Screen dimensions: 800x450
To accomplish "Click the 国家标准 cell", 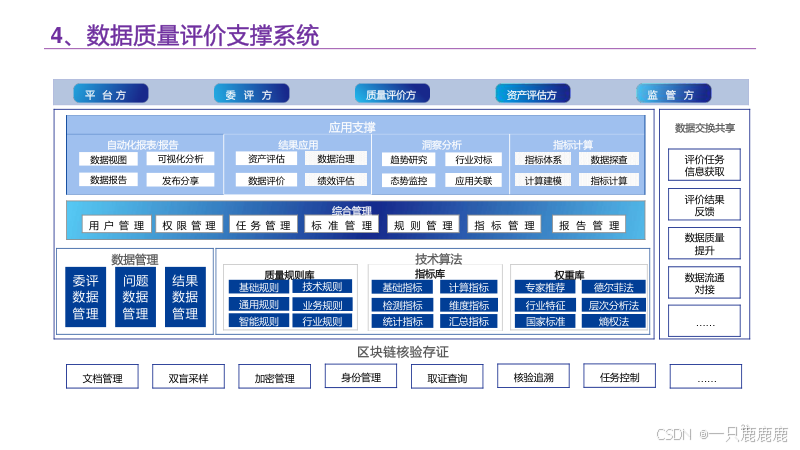I will point(545,321).
